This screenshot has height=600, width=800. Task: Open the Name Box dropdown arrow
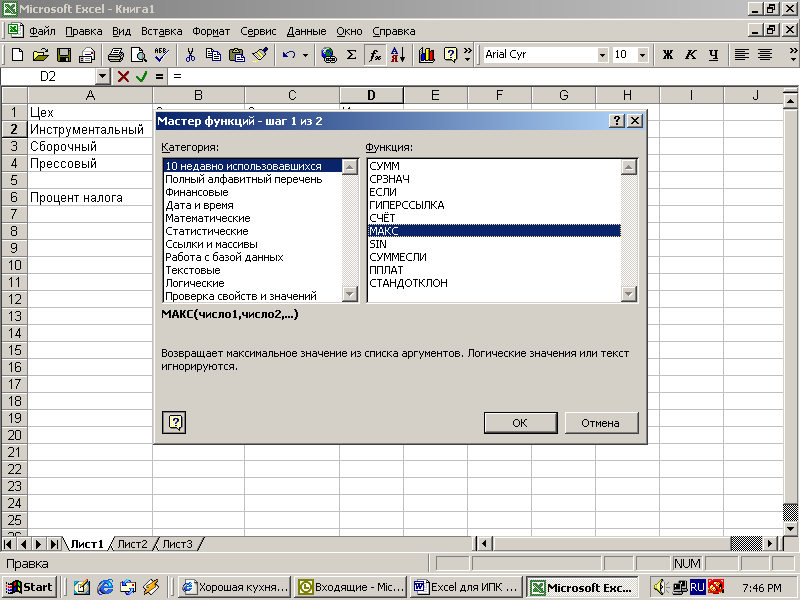[x=103, y=77]
